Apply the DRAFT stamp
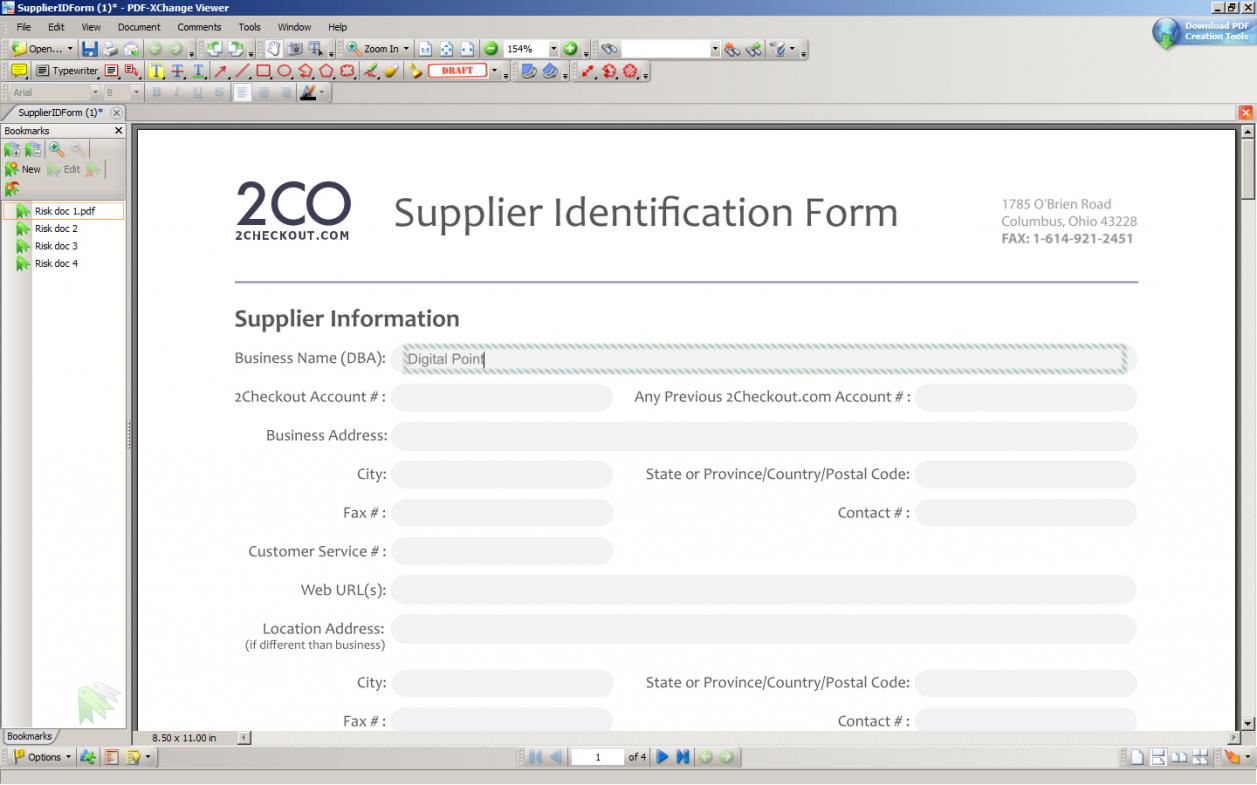 pos(457,71)
